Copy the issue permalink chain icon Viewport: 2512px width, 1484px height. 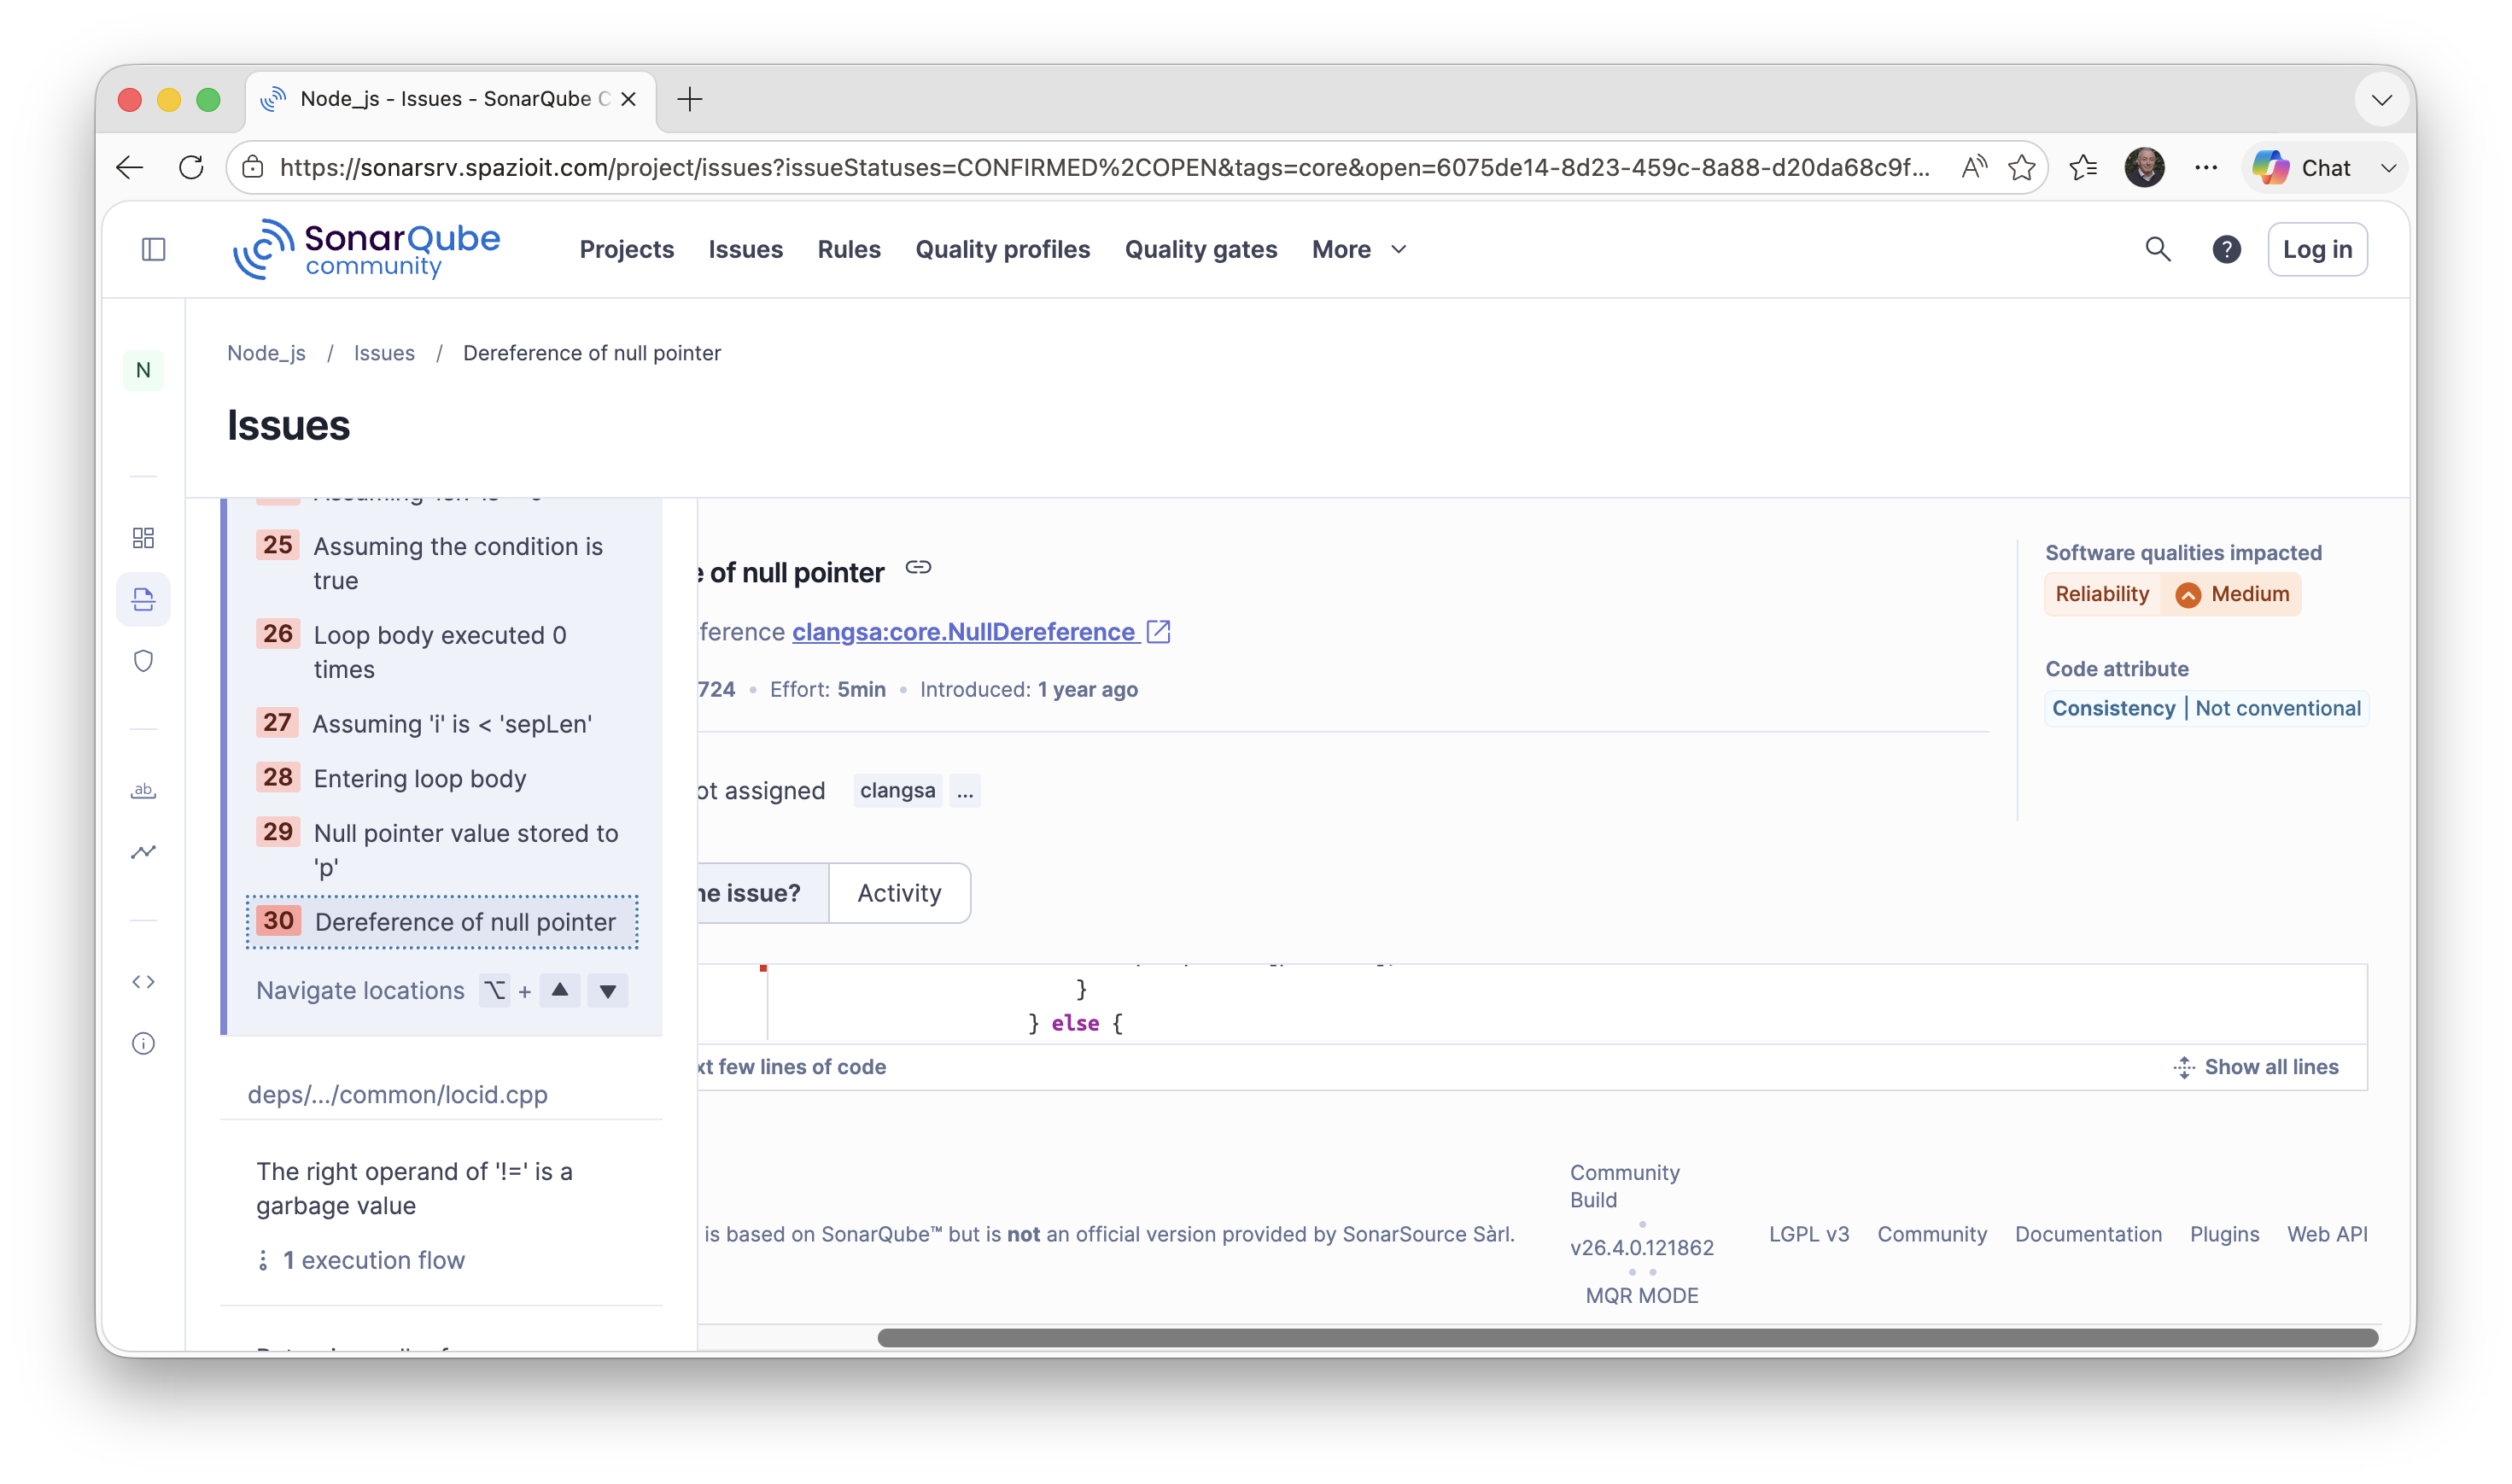[x=918, y=568]
